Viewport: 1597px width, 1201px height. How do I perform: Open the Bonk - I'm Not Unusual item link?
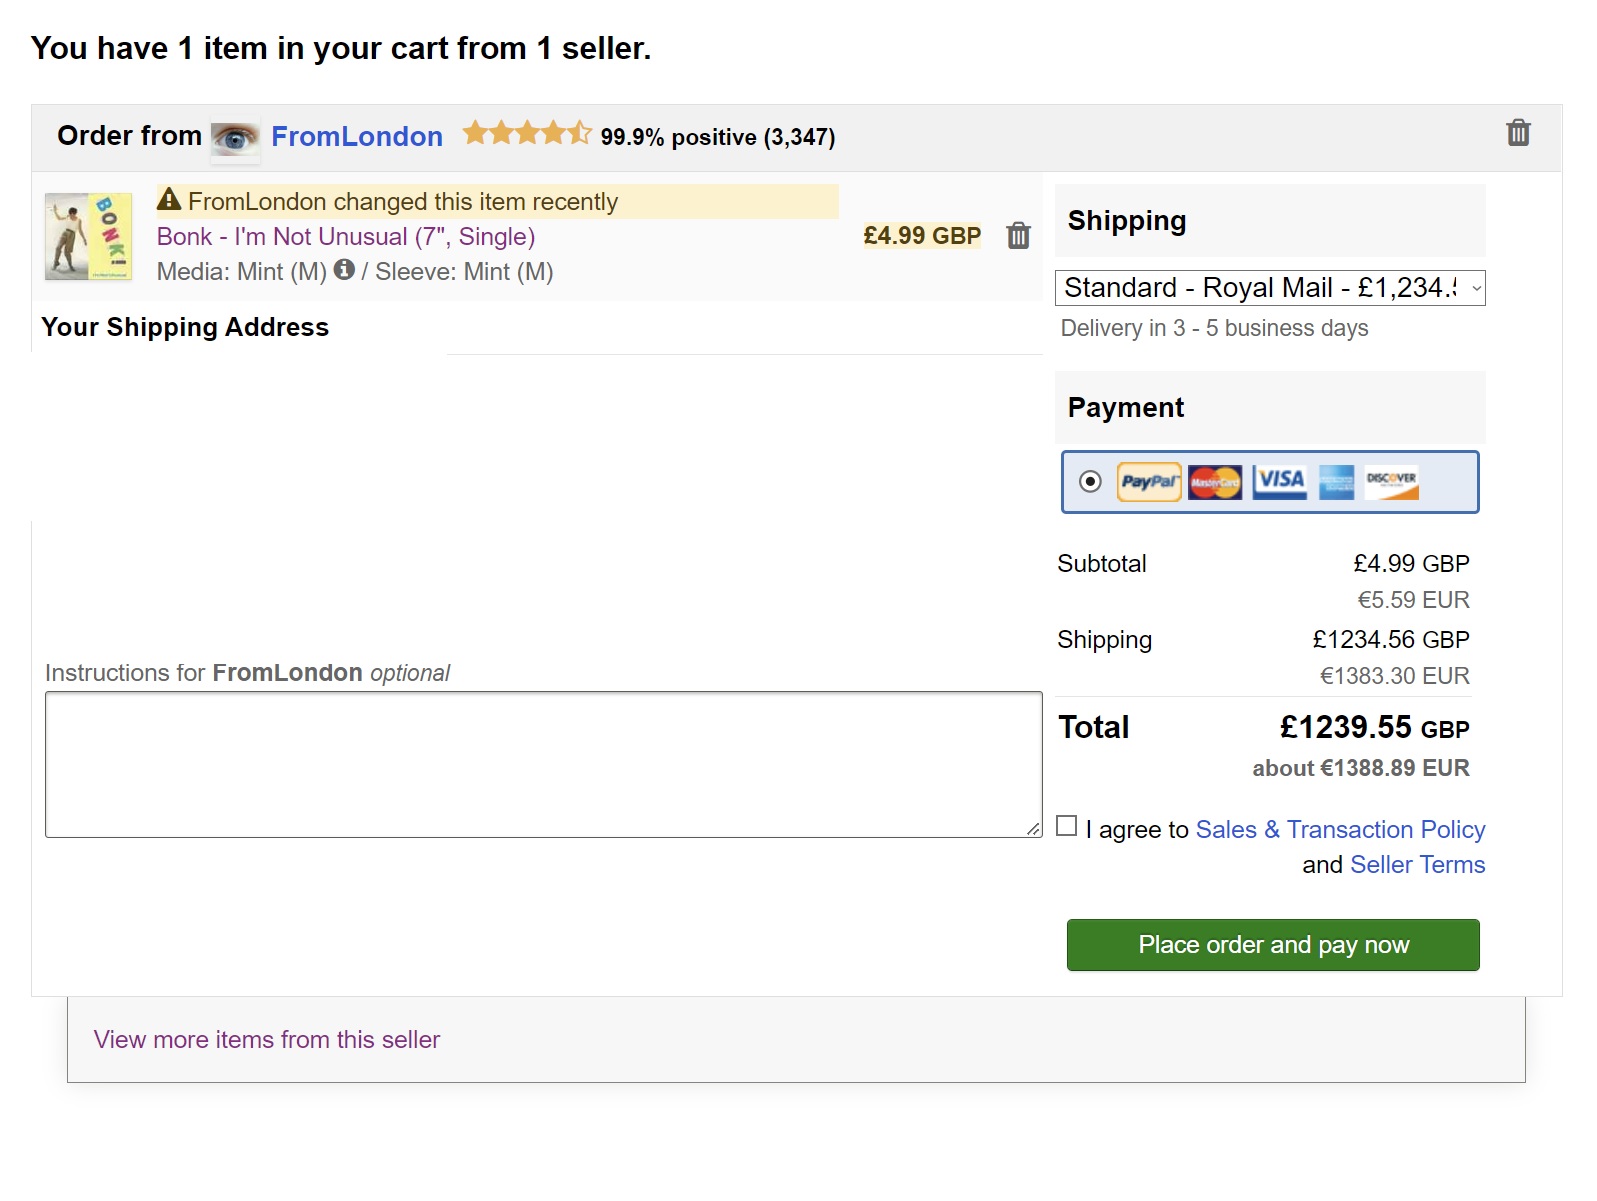(345, 237)
